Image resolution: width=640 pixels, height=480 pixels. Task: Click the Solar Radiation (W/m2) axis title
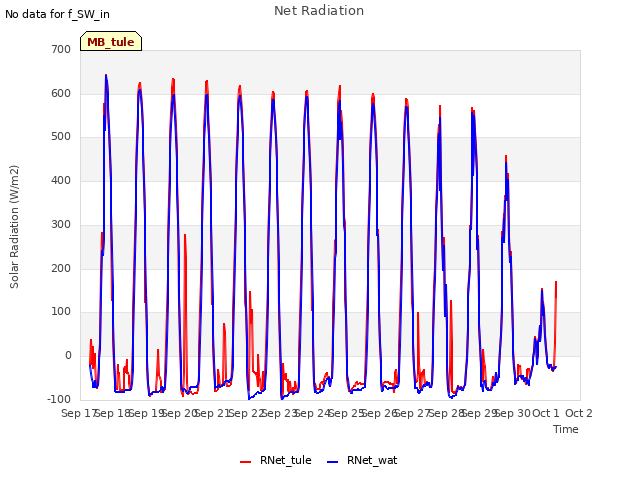click(x=14, y=227)
